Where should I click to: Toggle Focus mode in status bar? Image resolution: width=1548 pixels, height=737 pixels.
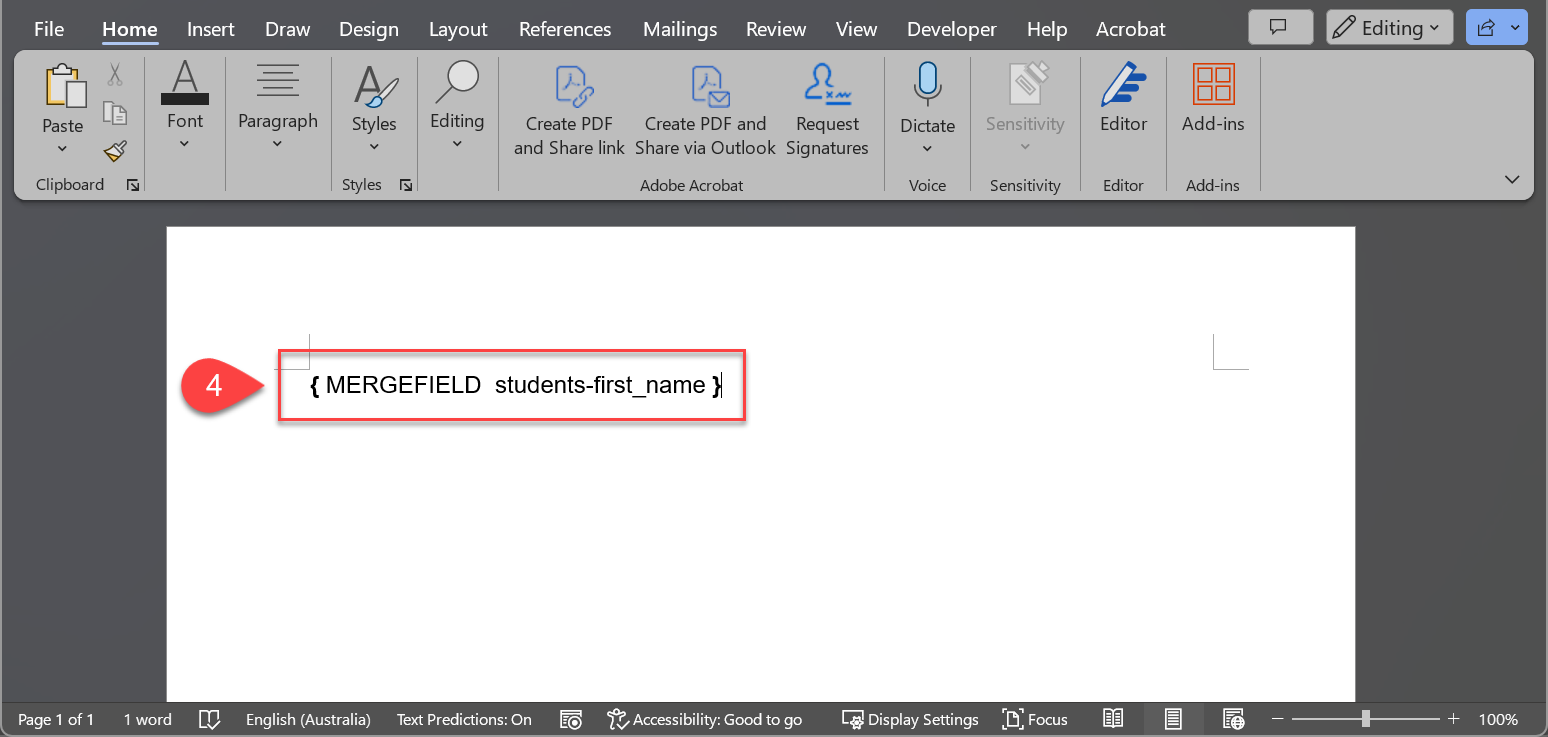click(x=1035, y=719)
